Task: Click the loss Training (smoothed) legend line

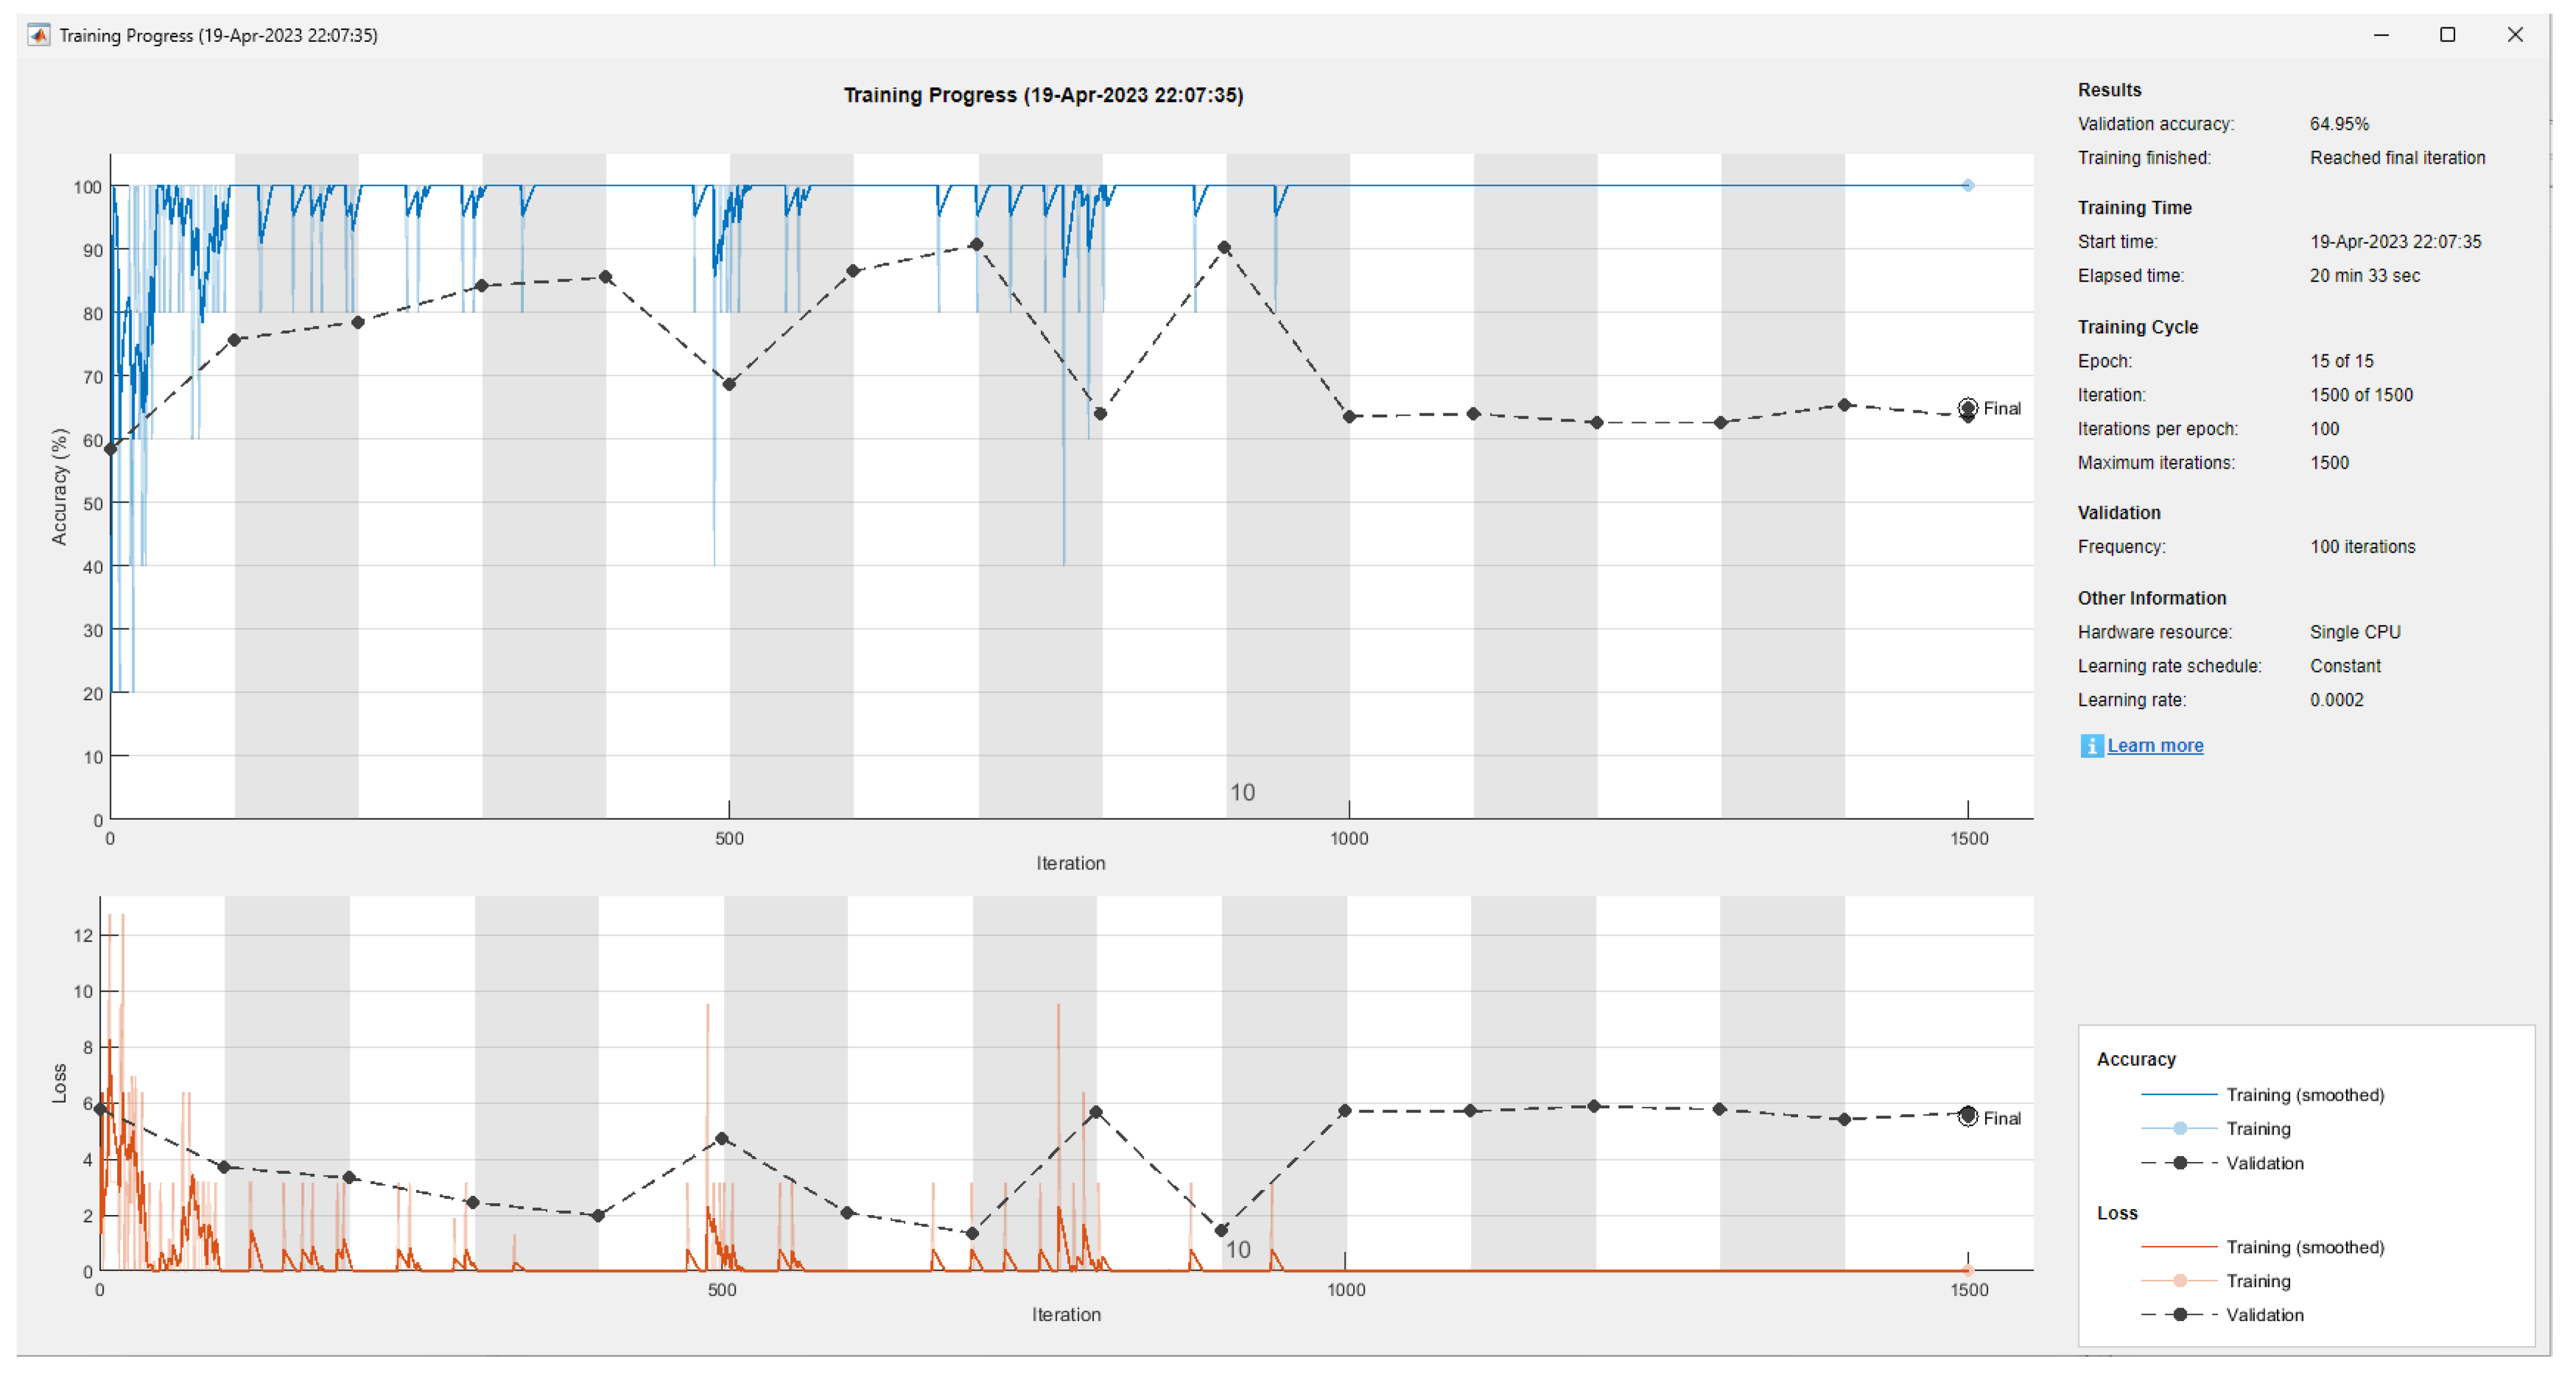Action: pos(2180,1247)
